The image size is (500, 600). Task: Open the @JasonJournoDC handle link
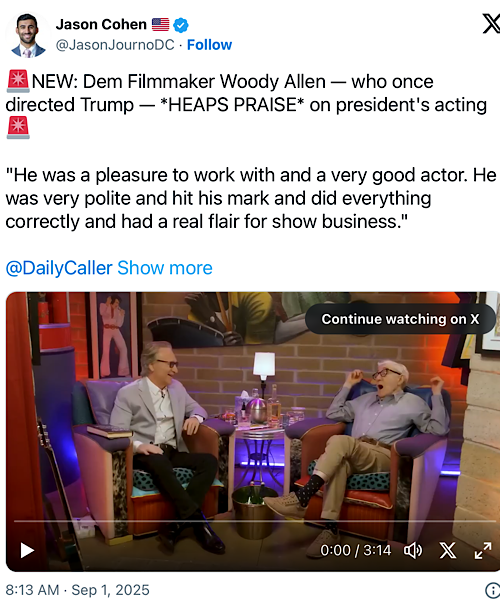coord(115,45)
